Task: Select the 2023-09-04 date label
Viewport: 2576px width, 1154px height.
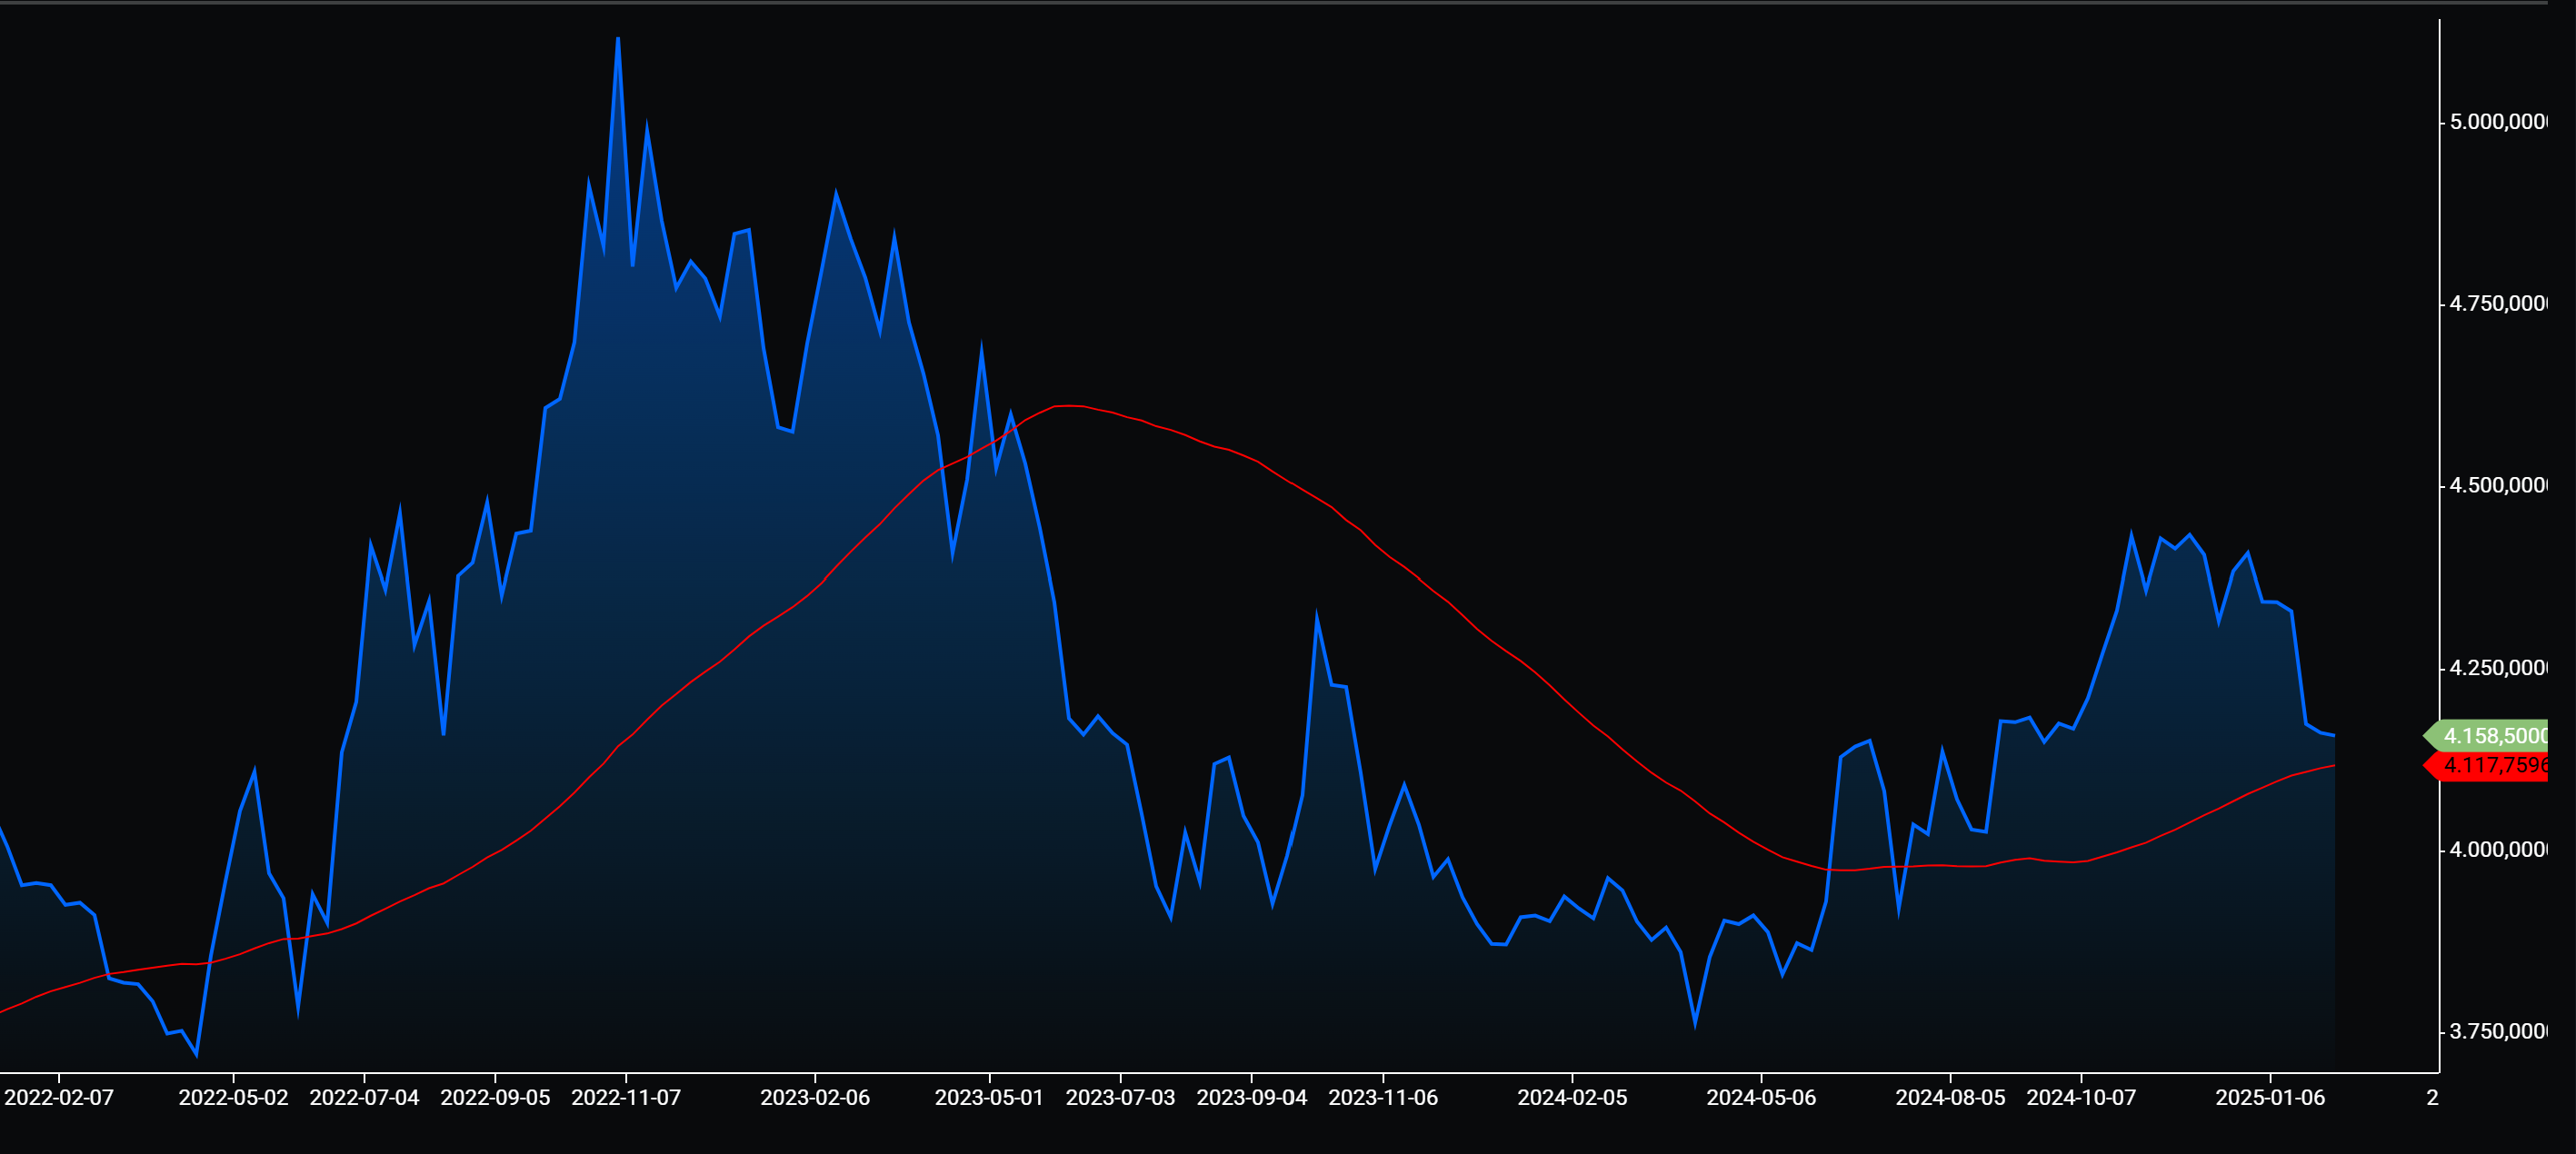Action: click(1252, 1098)
